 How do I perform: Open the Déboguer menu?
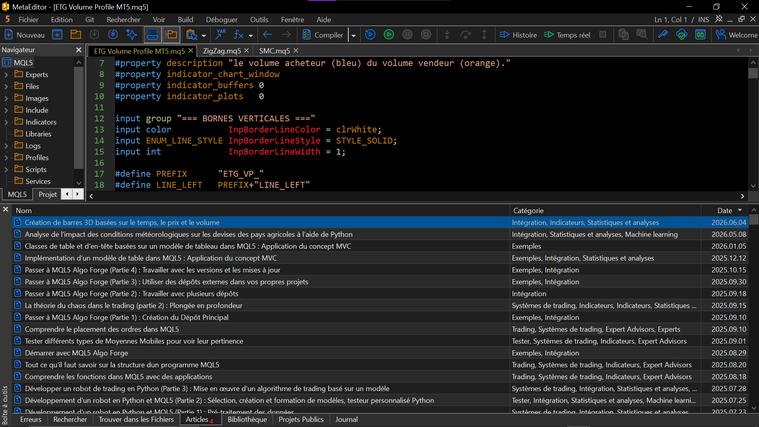pos(222,19)
